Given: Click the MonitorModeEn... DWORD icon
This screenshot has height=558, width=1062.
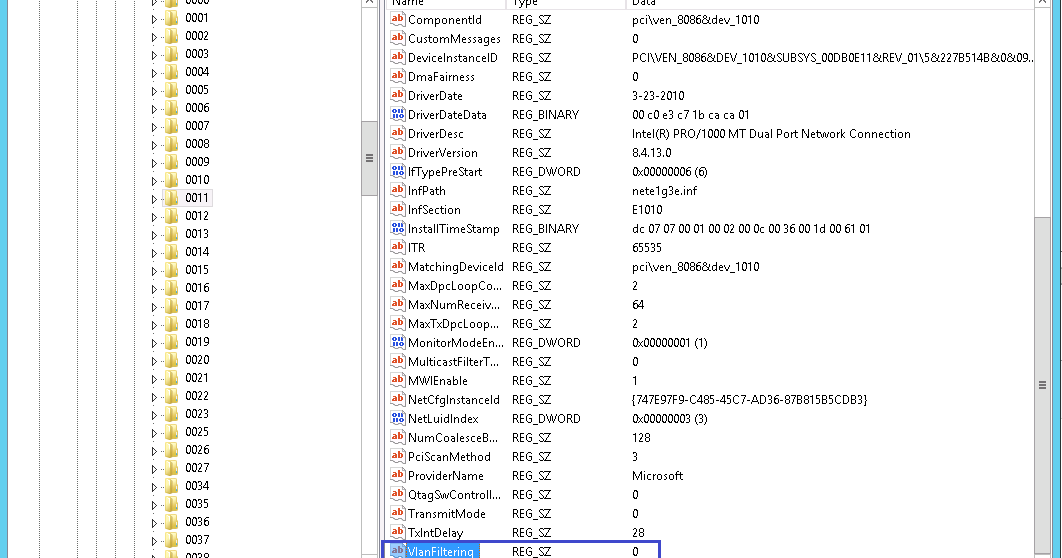Looking at the screenshot, I should point(398,342).
